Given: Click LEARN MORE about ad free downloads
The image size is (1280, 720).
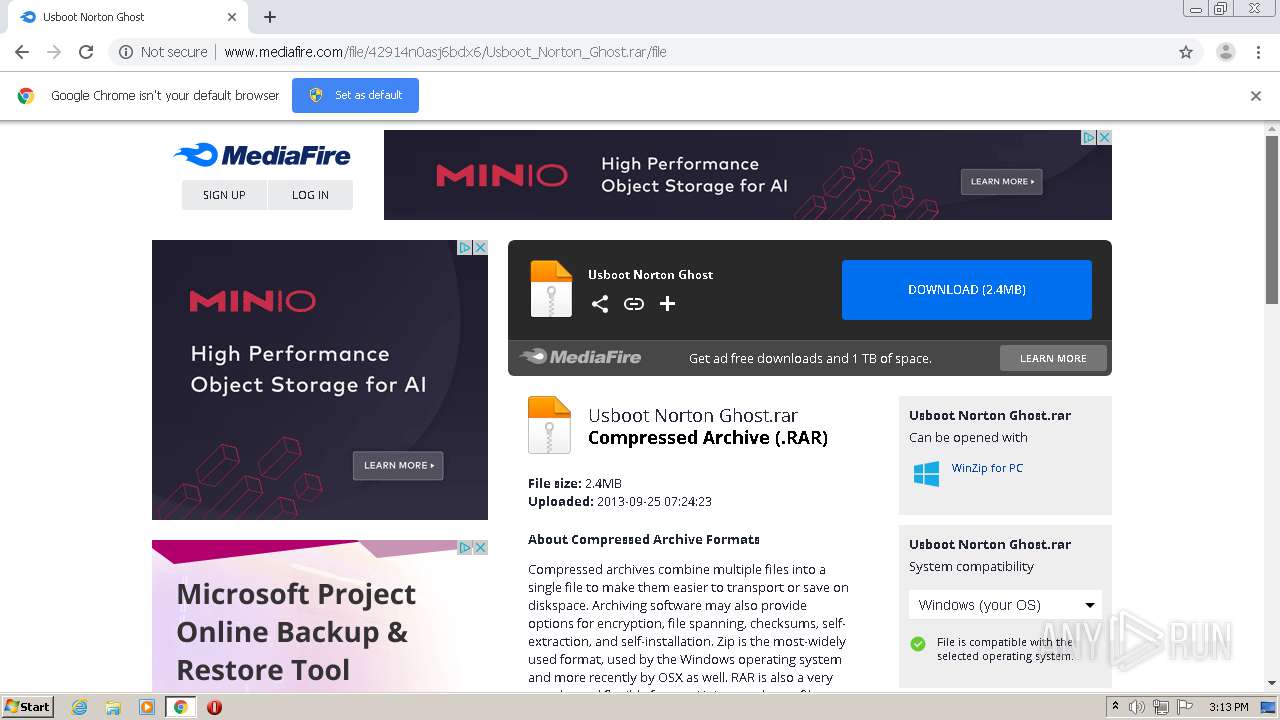Looking at the screenshot, I should coord(1053,358).
